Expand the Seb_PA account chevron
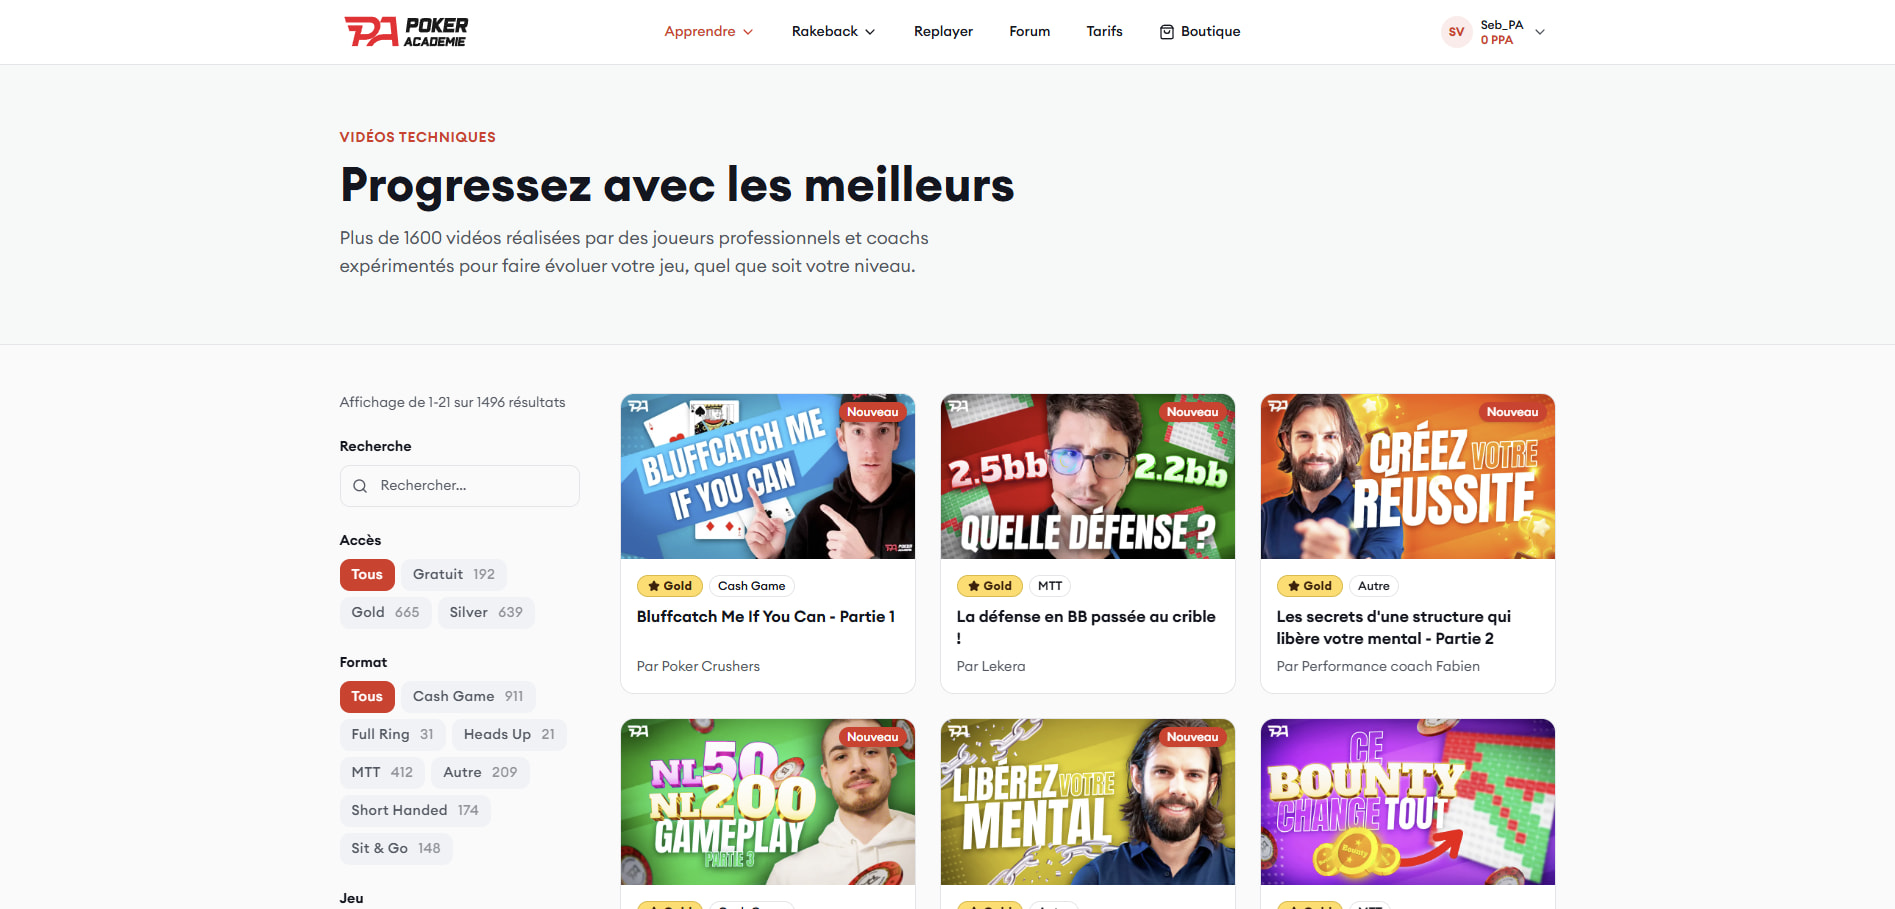Image resolution: width=1895 pixels, height=909 pixels. pos(1540,32)
